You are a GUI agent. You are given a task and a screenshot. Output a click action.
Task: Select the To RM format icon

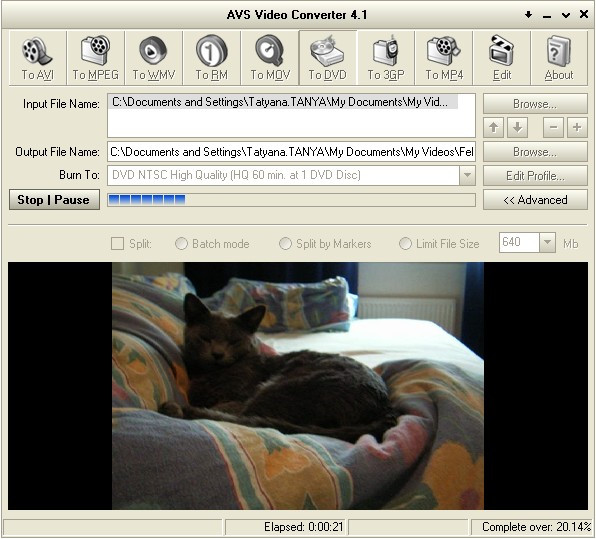pos(212,58)
